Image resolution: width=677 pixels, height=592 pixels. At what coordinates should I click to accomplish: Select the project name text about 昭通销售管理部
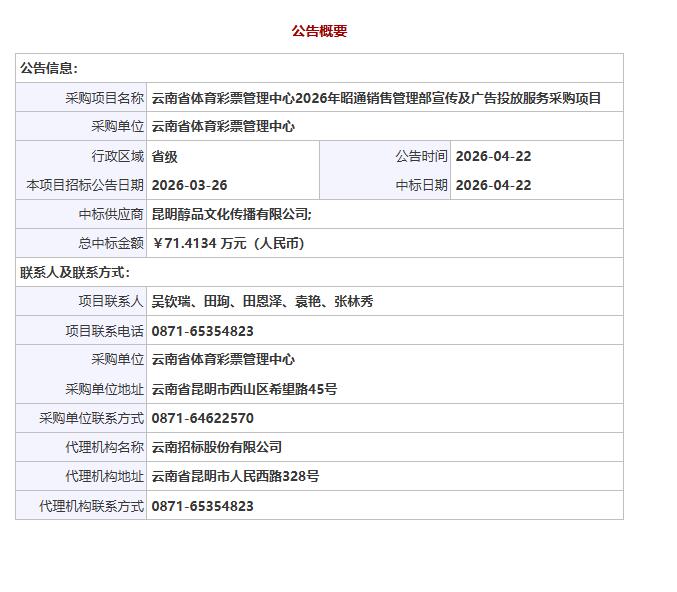[376, 98]
